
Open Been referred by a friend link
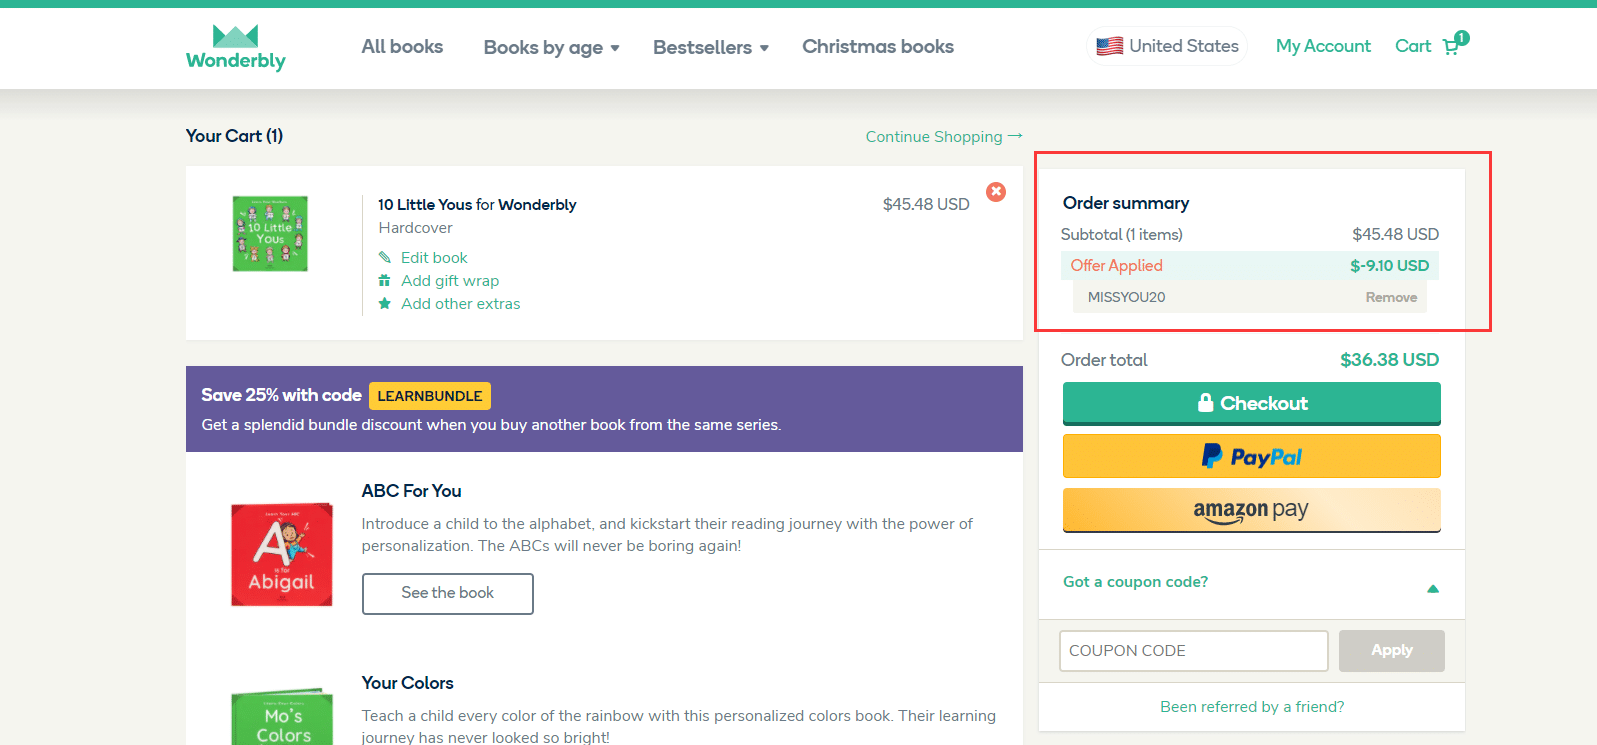1252,707
